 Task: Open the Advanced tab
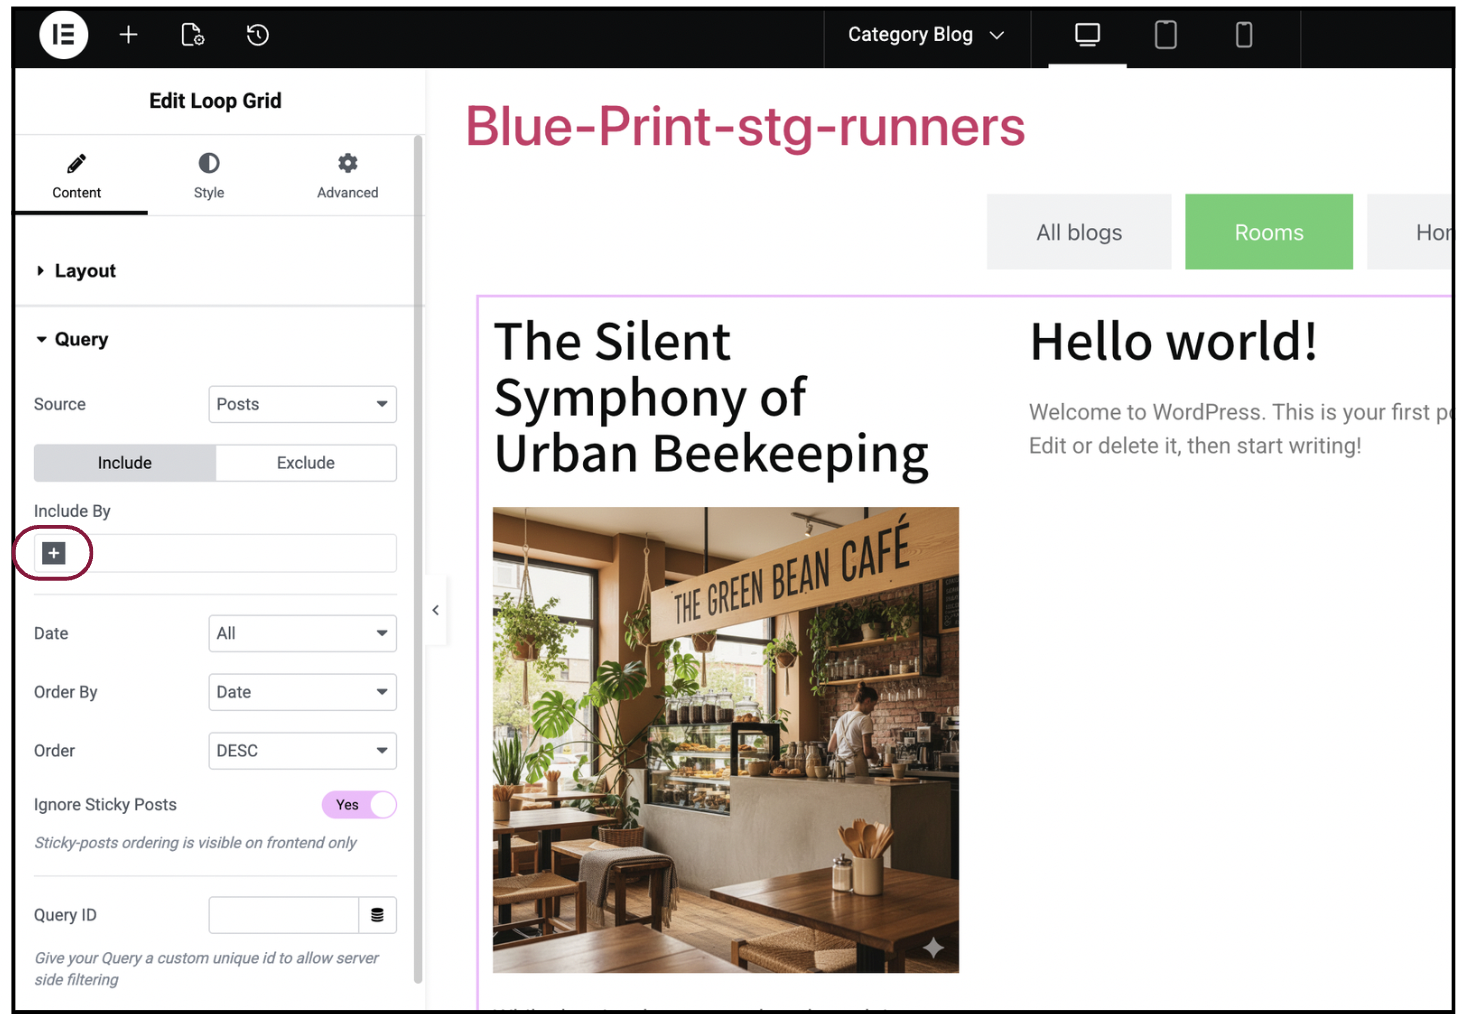[x=347, y=175]
